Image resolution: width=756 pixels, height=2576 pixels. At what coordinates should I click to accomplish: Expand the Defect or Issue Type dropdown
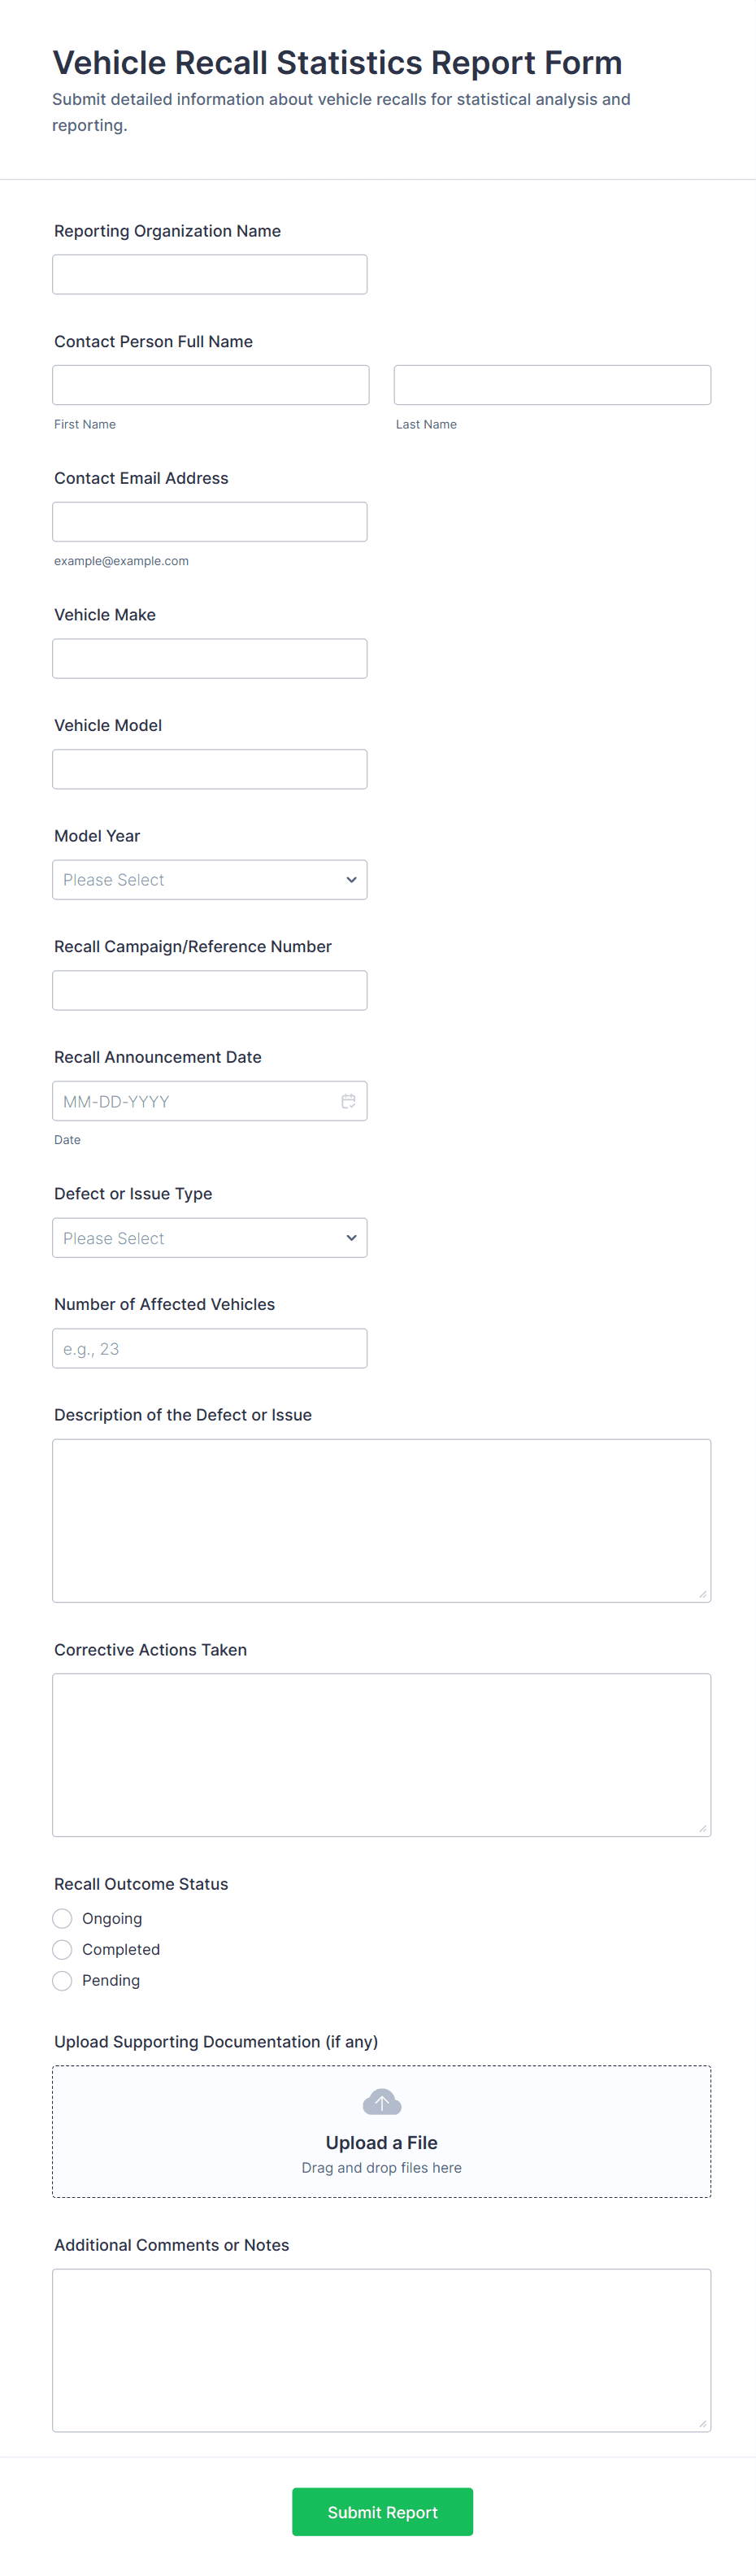pos(209,1238)
